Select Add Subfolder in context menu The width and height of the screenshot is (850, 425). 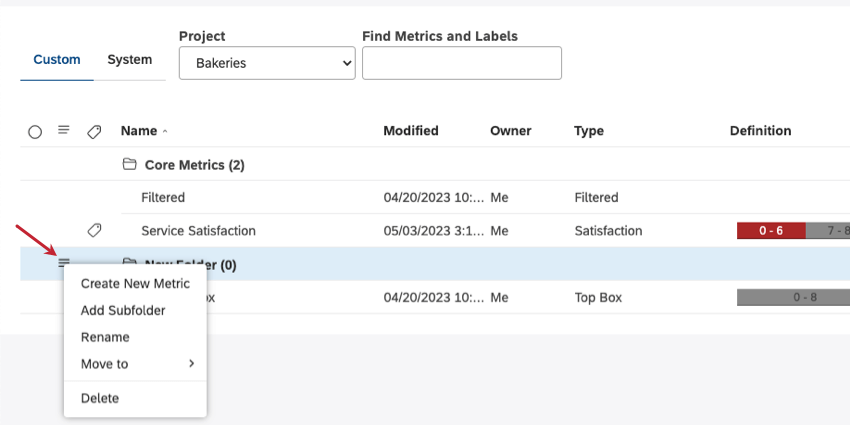coord(123,310)
